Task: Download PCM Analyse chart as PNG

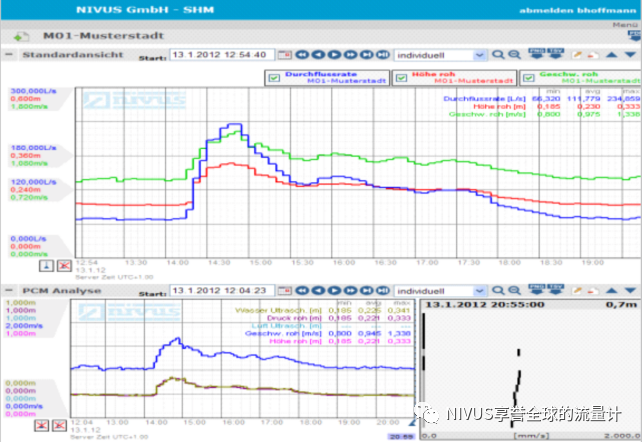Action: [x=537, y=289]
